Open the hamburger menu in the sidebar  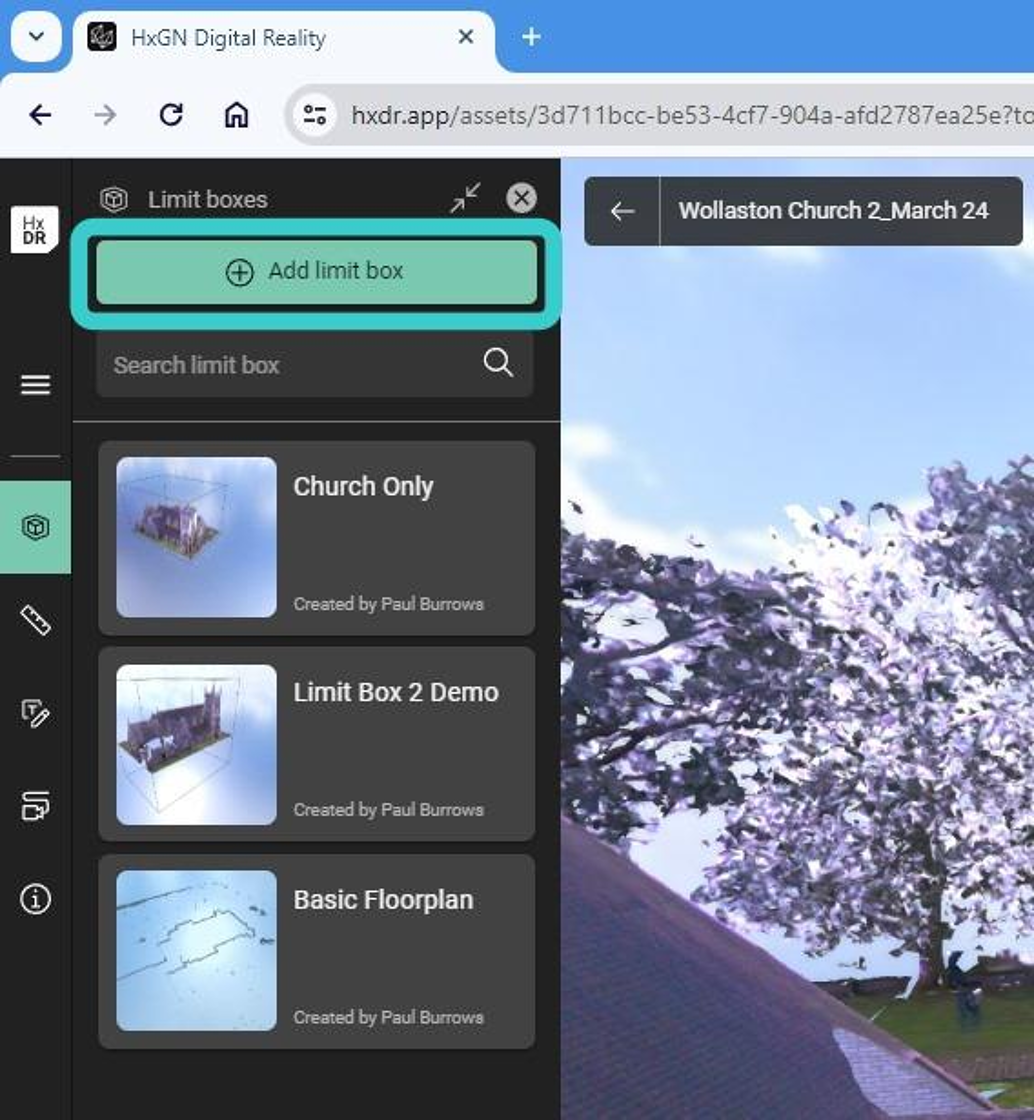coord(35,384)
